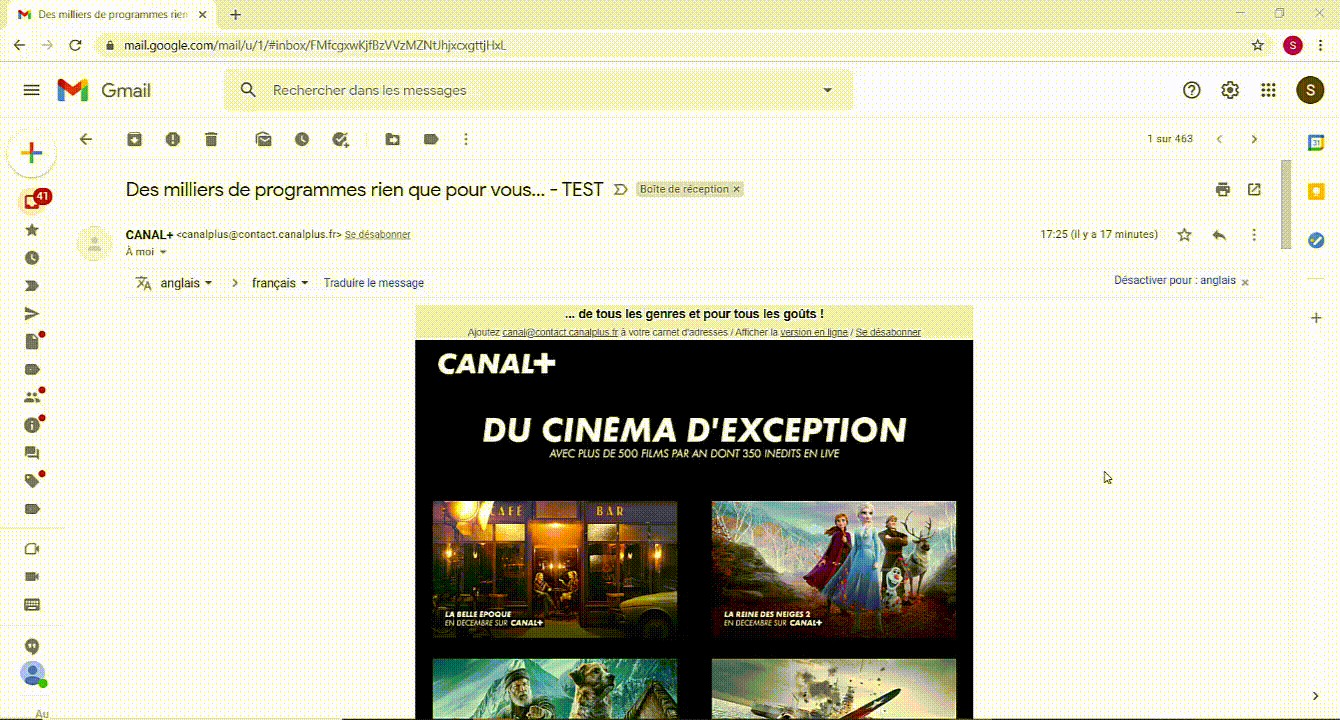
Task: Reply to the CANAL+ message
Action: [x=1219, y=235]
